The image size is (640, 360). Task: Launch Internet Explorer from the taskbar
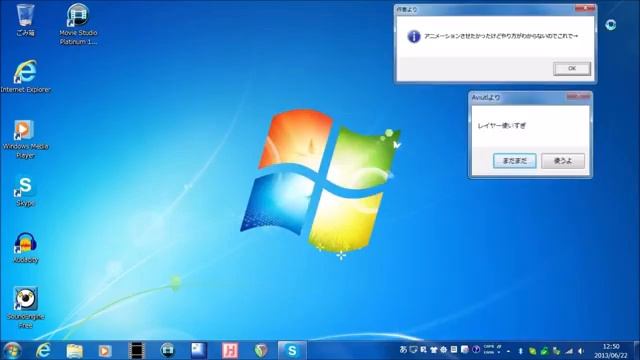[x=43, y=351]
